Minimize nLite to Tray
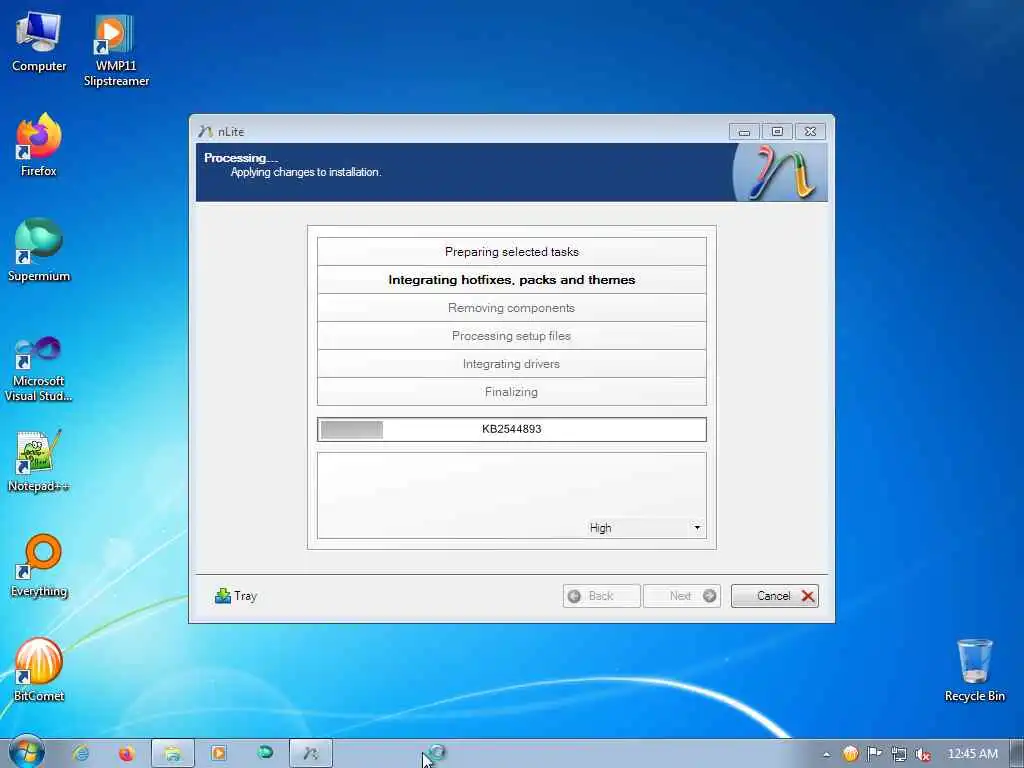1024x768 pixels. (x=236, y=596)
